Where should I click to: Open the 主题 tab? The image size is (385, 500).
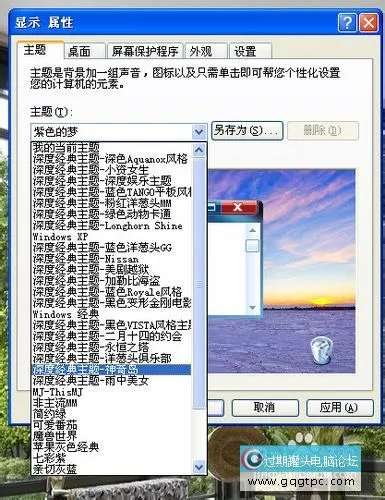pyautogui.click(x=40, y=50)
